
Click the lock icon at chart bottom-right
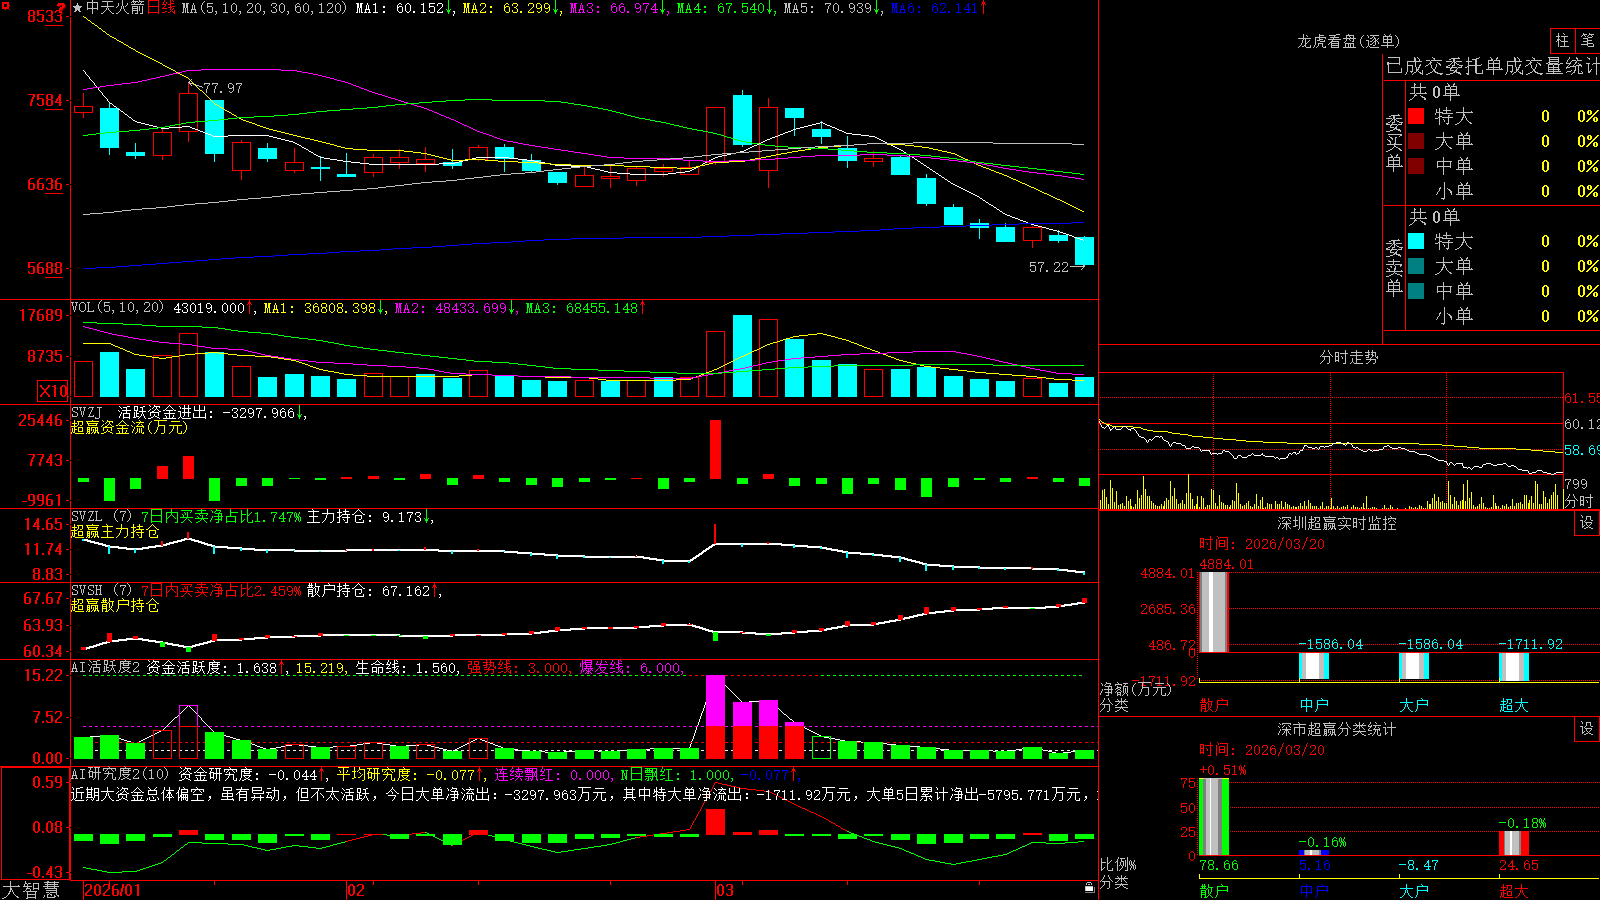1090,888
